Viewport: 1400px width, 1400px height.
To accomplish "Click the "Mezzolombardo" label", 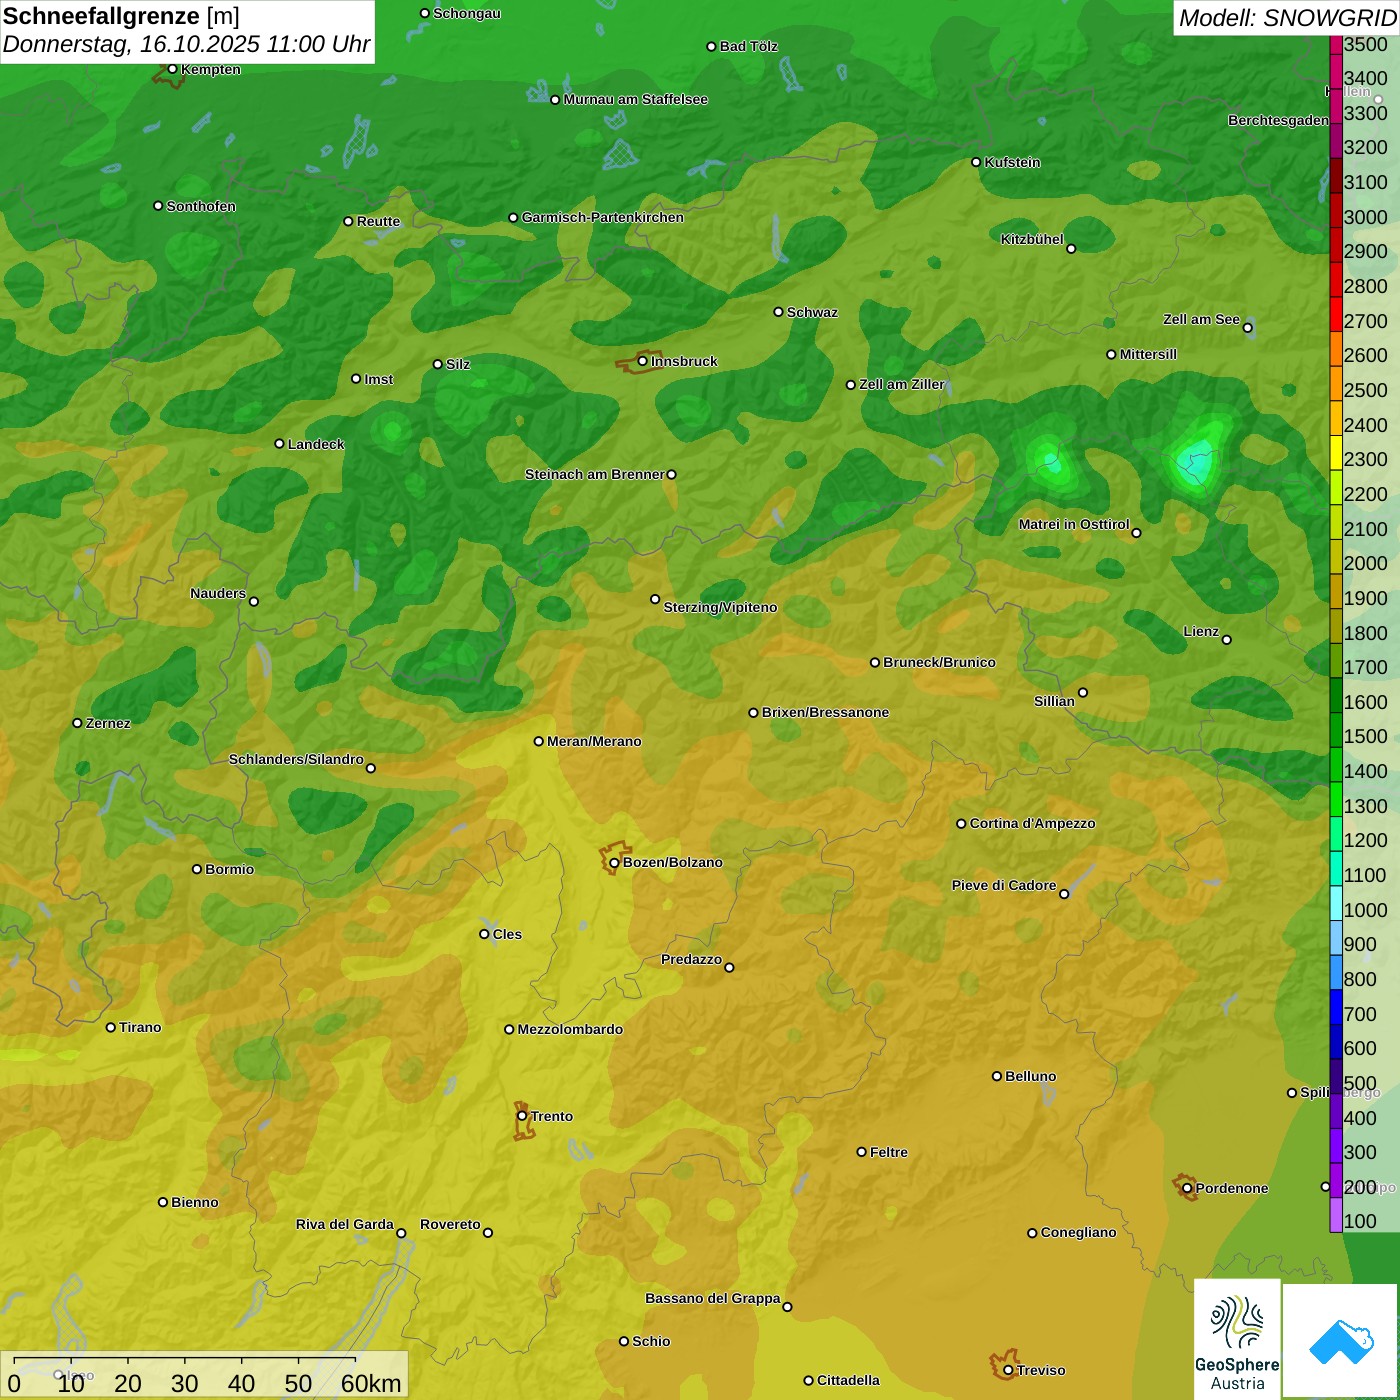I will point(570,1029).
